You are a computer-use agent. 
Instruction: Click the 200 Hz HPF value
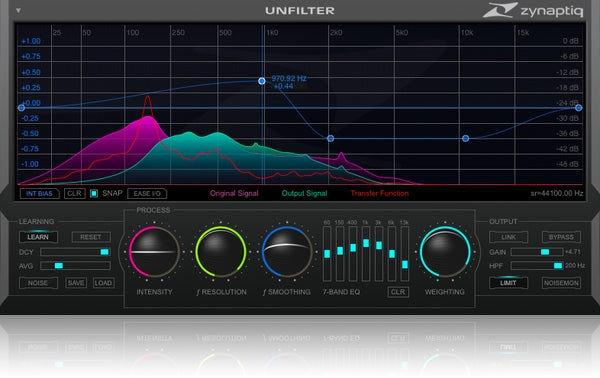pos(575,266)
